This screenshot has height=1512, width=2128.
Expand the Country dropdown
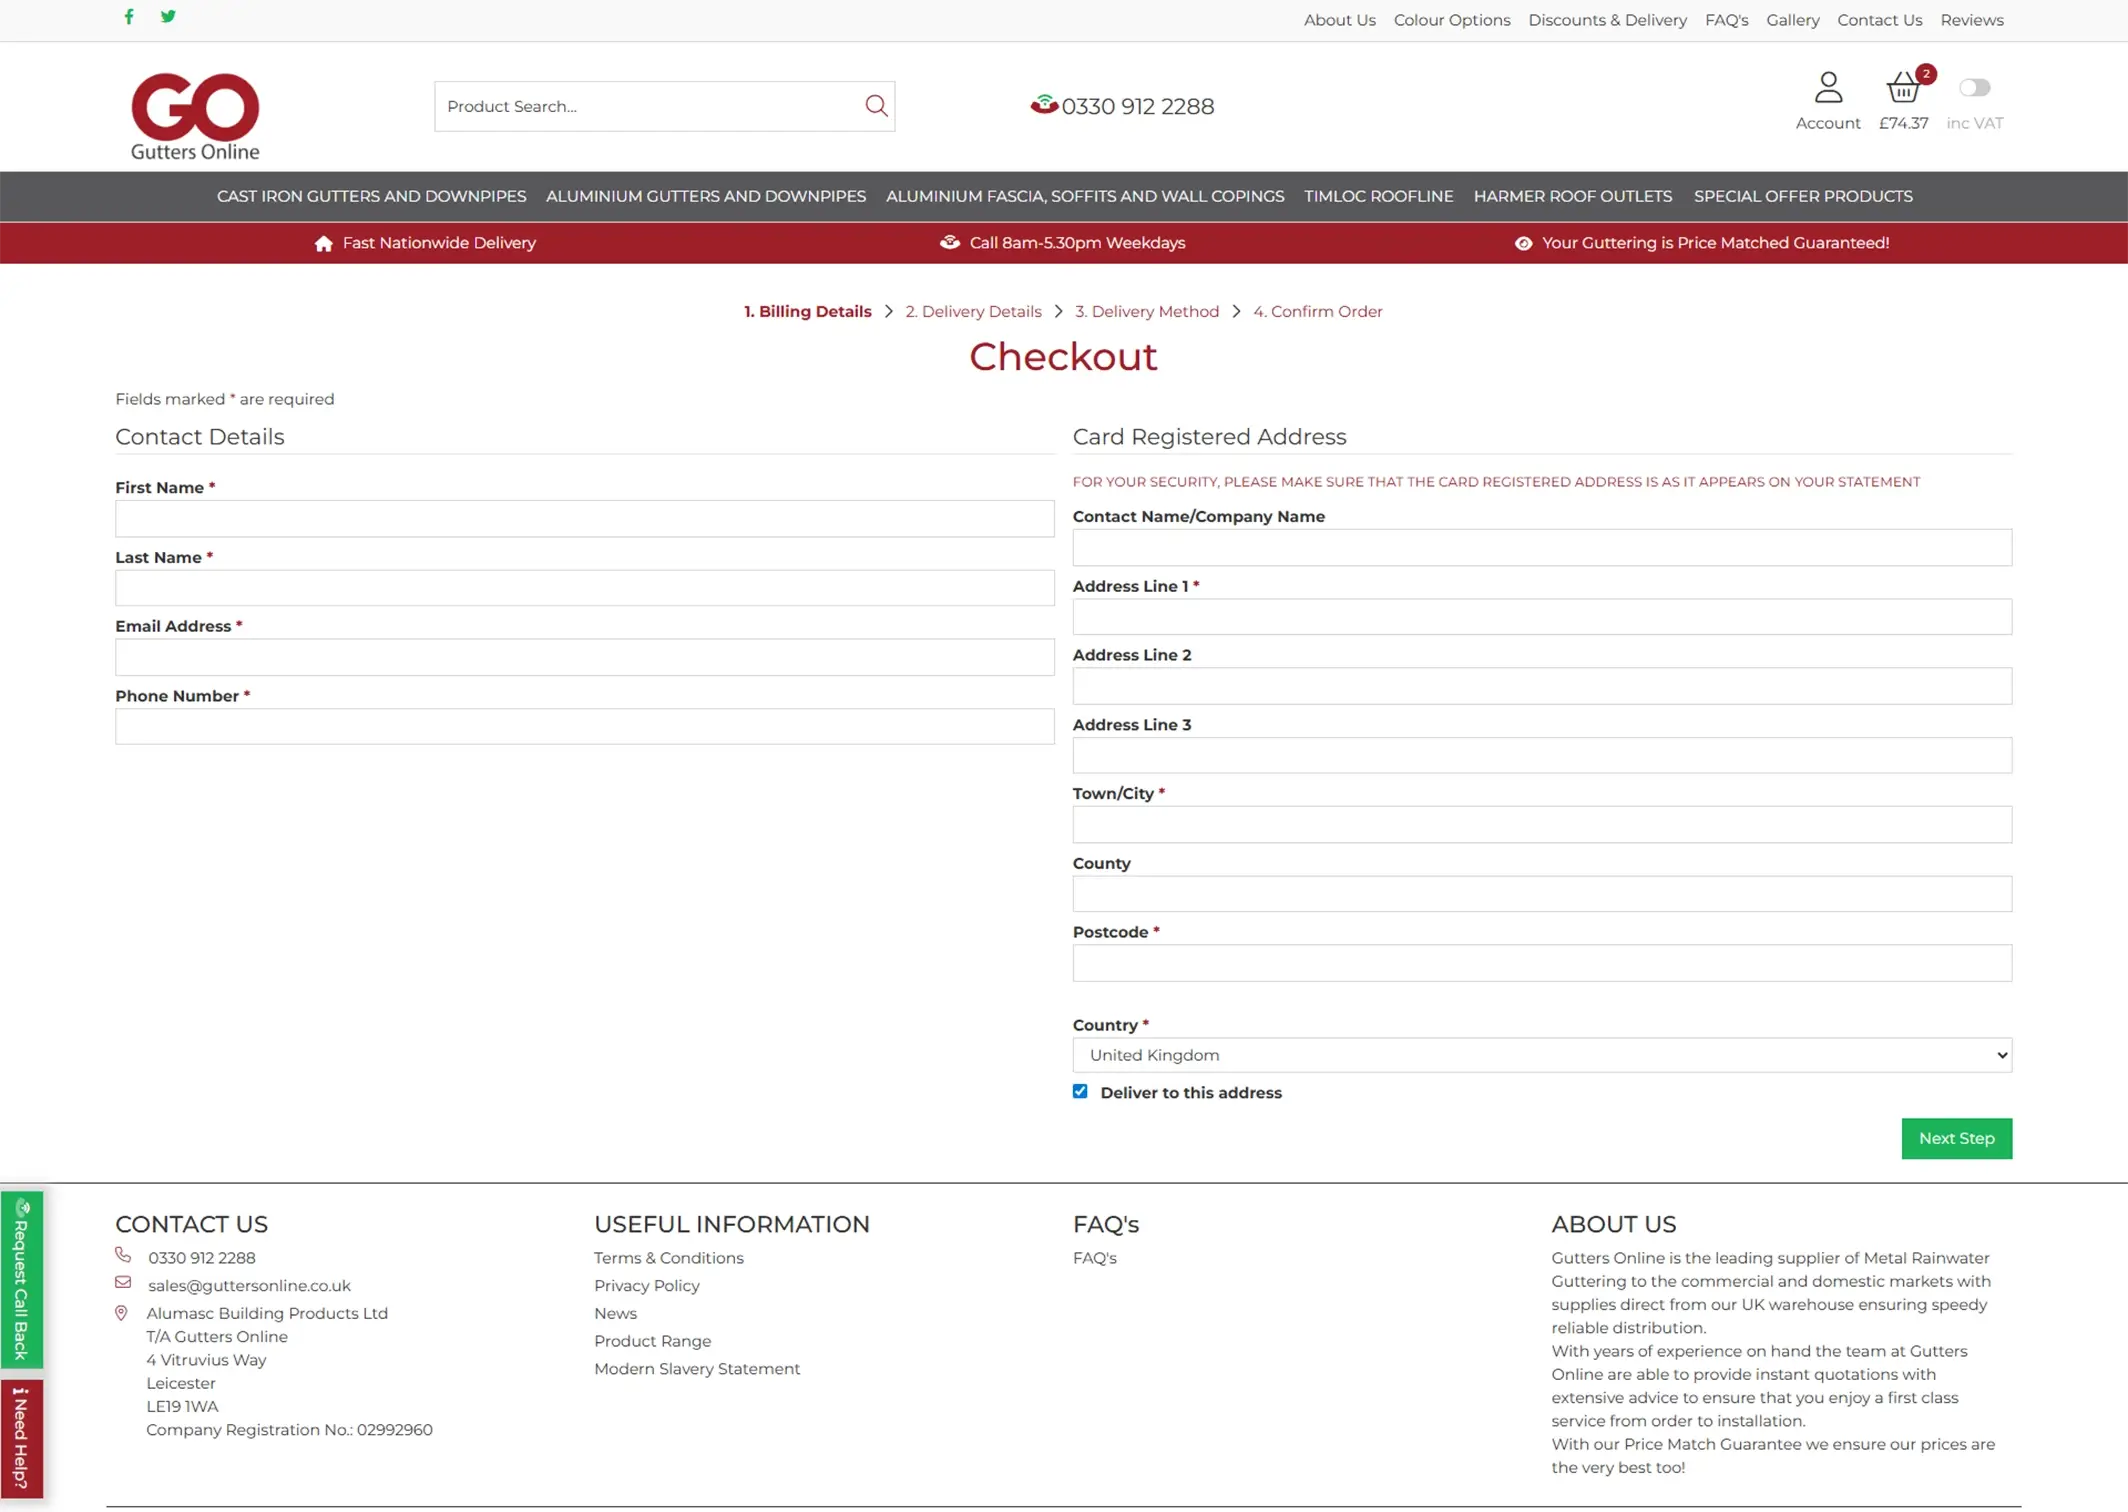pyautogui.click(x=1541, y=1055)
